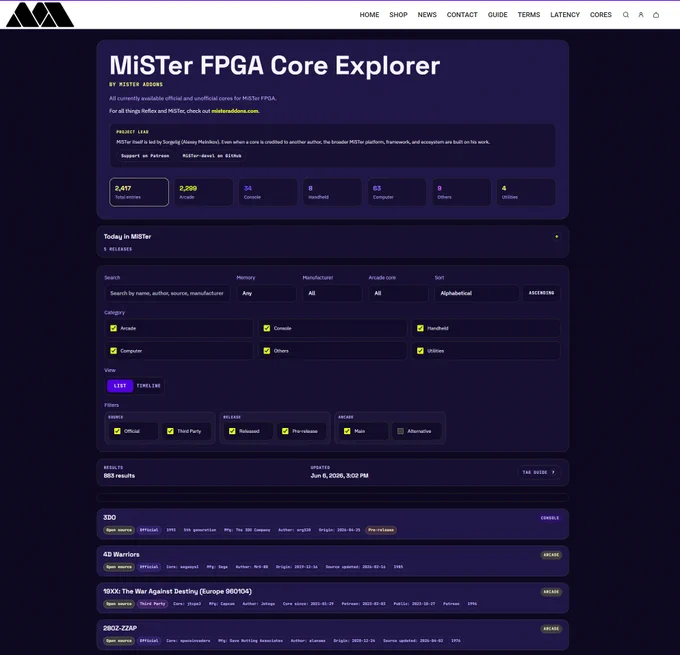This screenshot has width=680, height=655.
Task: Select CONTACT in top navigation
Action: [462, 15]
